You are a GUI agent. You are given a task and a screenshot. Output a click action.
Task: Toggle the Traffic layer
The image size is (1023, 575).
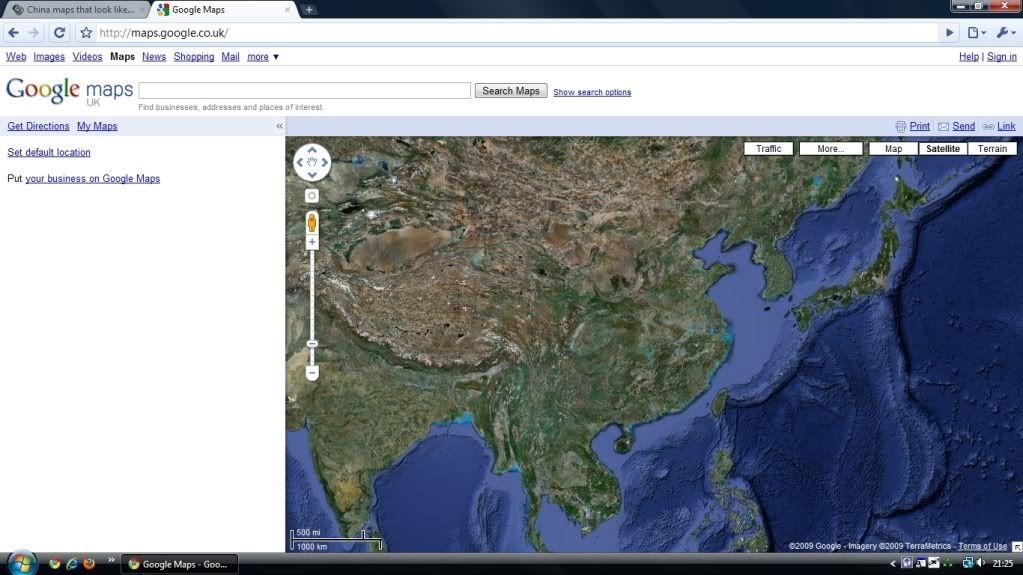pos(768,149)
